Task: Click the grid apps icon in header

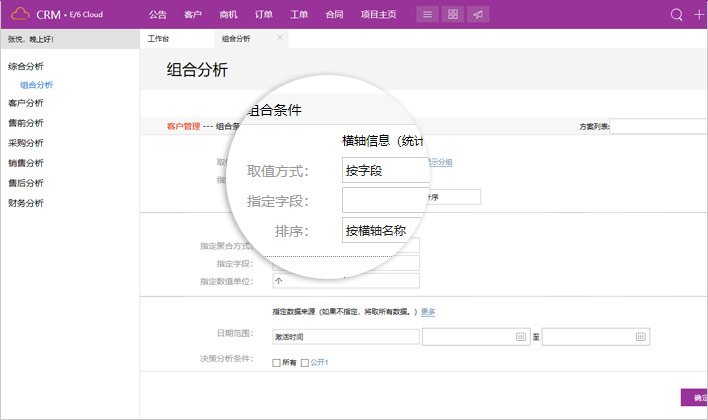Action: pyautogui.click(x=453, y=14)
